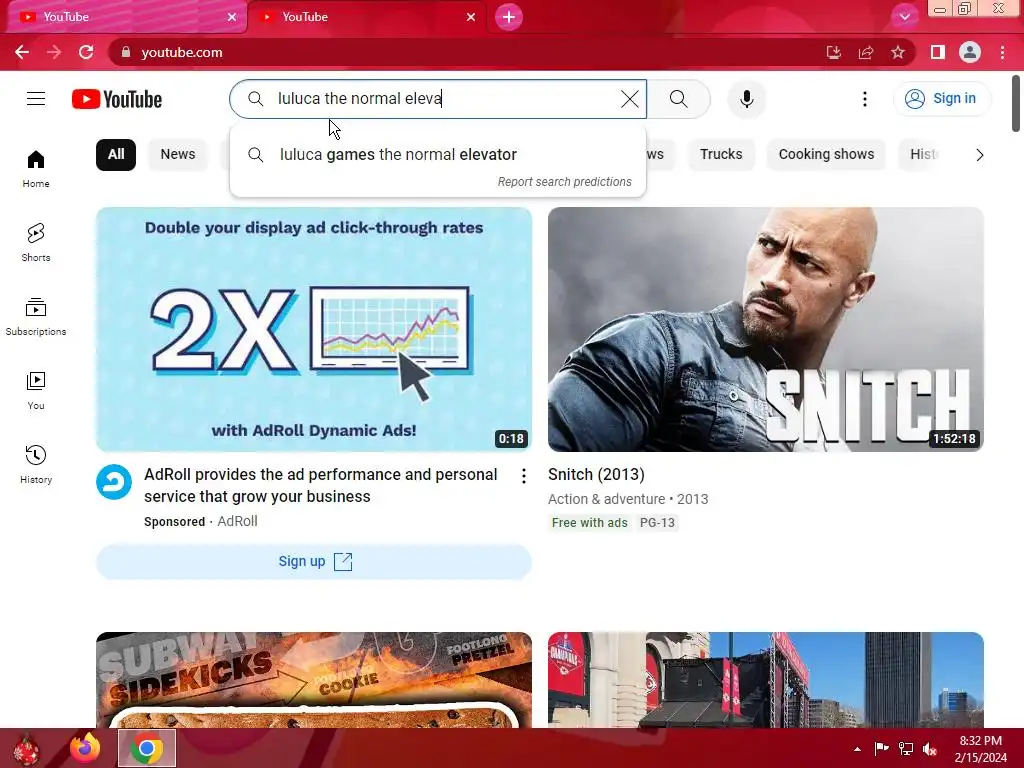This screenshot has height=768, width=1024.
Task: Open a new browser tab
Action: point(509,17)
